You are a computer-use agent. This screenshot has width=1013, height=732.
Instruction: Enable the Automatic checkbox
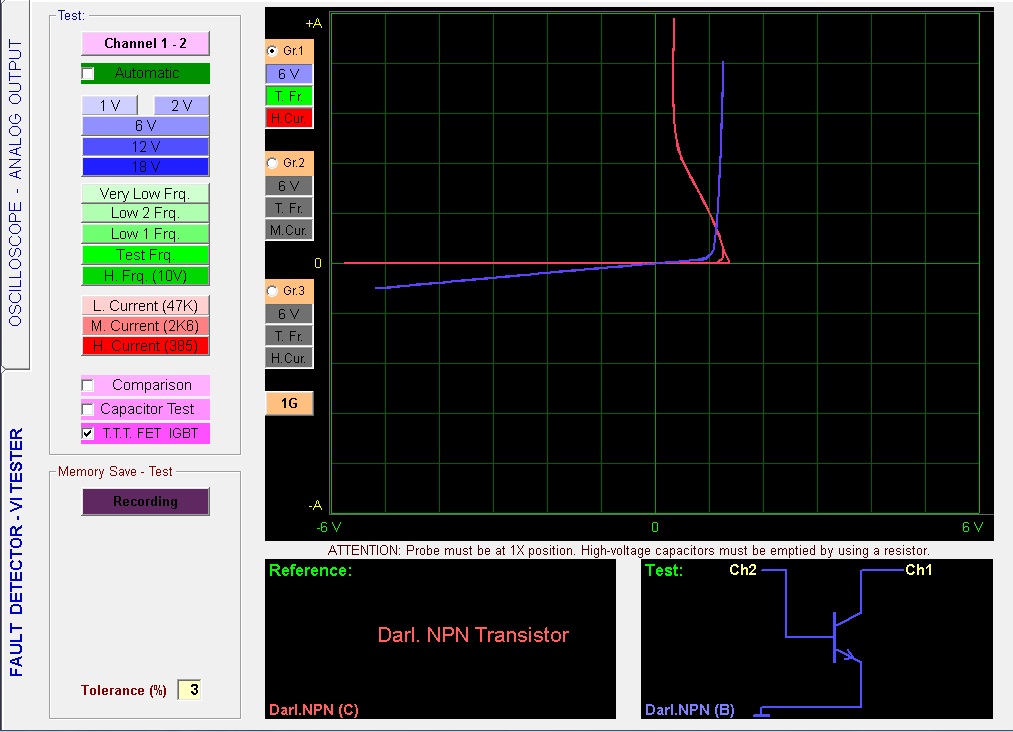pyautogui.click(x=88, y=73)
